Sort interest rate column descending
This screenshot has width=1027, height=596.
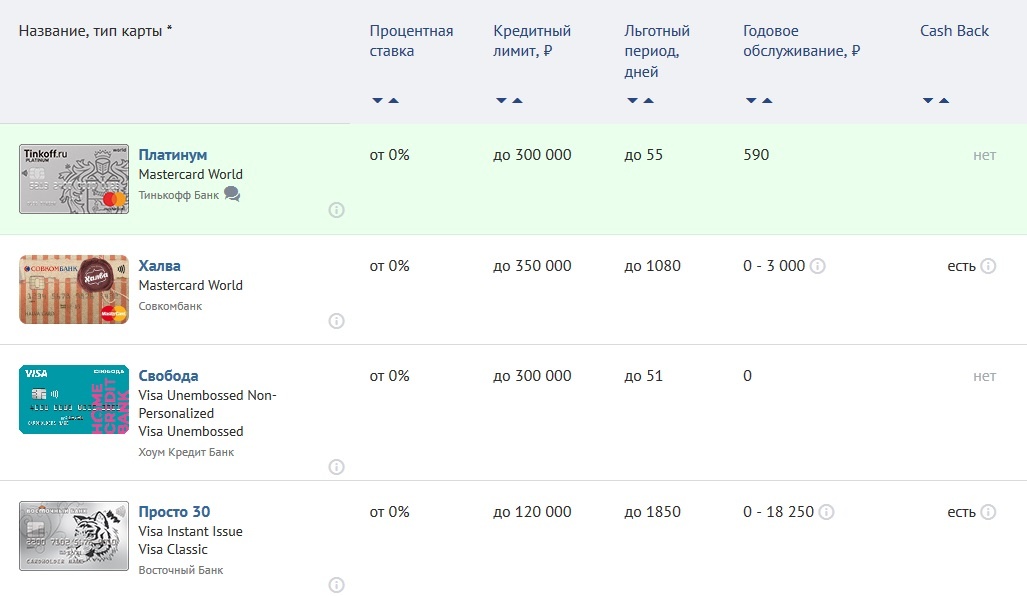click(377, 100)
